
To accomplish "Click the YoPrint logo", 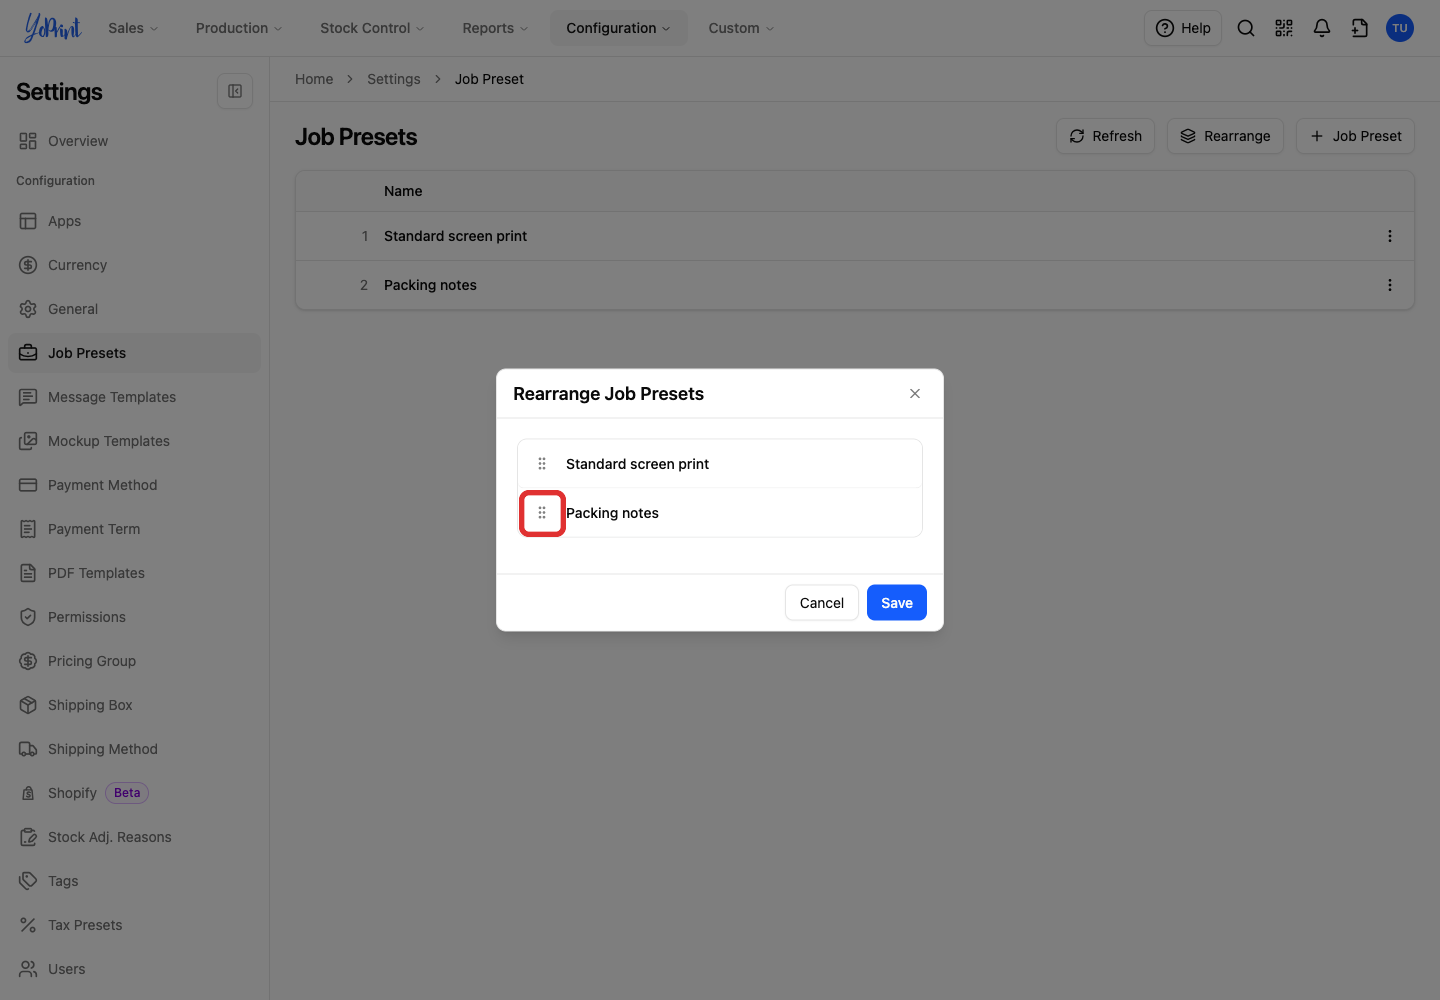I will (x=52, y=28).
